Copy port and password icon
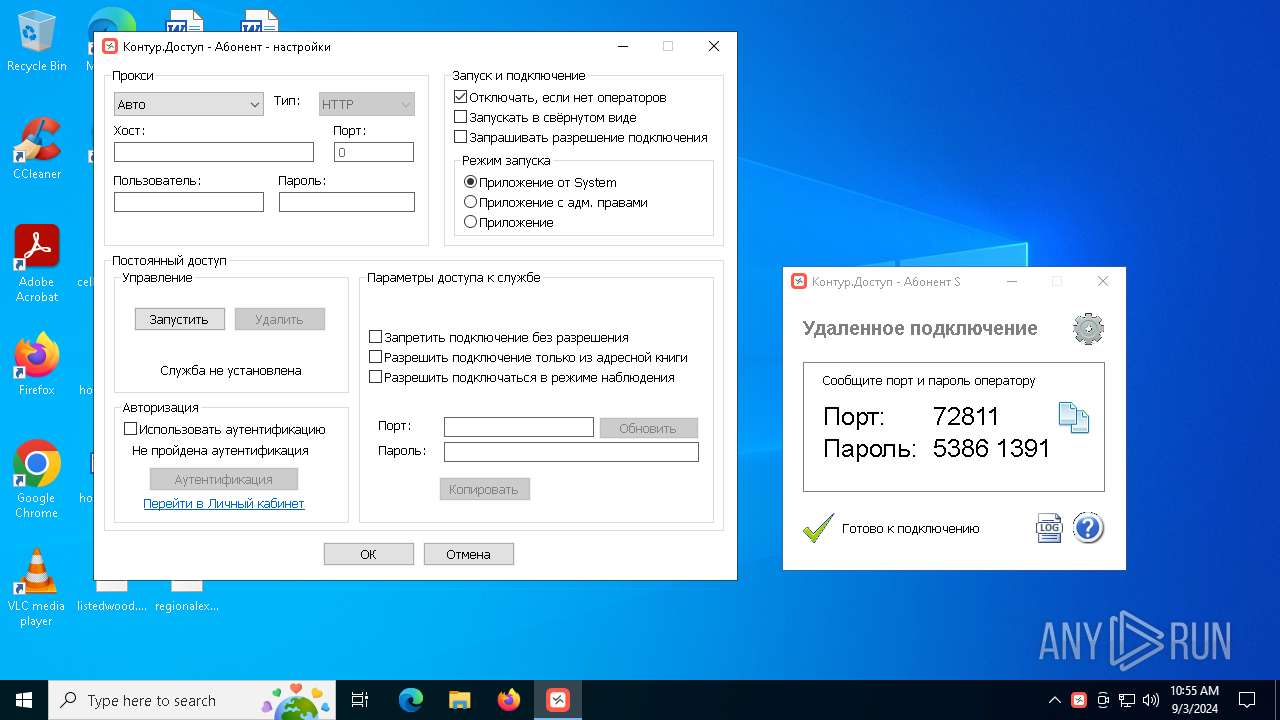This screenshot has width=1280, height=720. [1073, 417]
